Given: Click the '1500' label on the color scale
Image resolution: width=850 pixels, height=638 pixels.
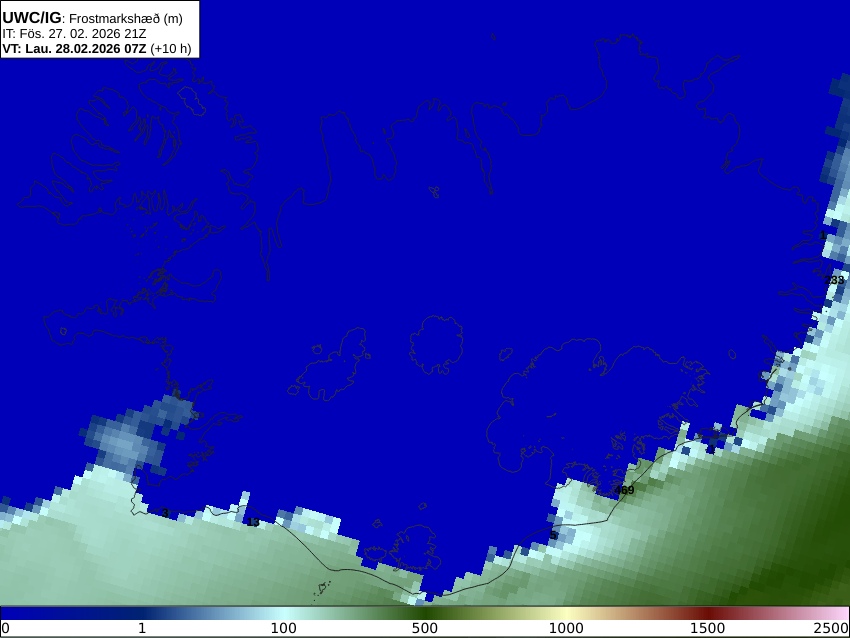Looking at the screenshot, I should [707, 628].
